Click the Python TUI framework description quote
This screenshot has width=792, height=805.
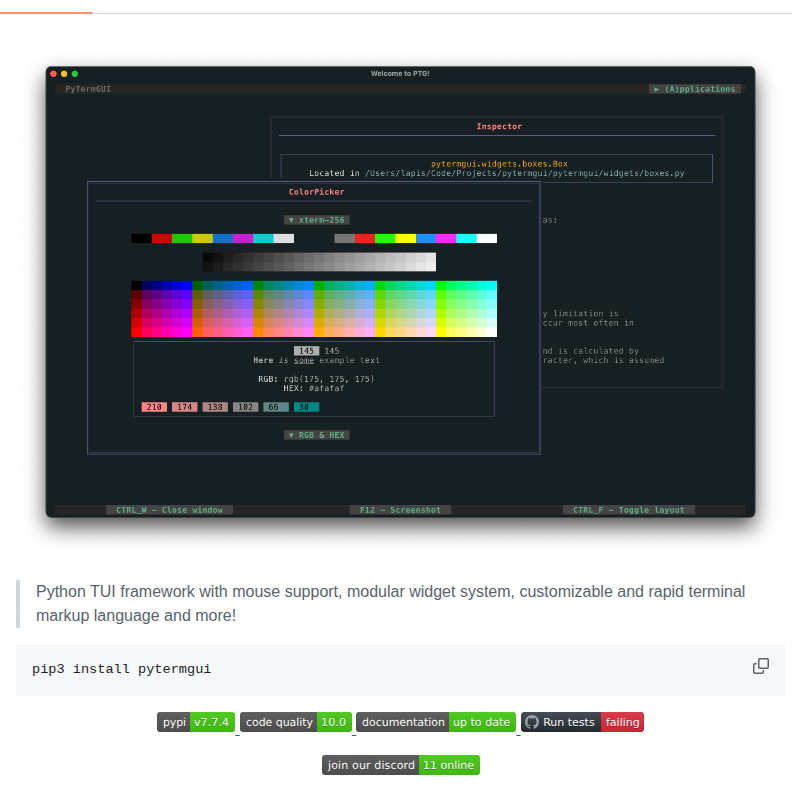click(390, 603)
